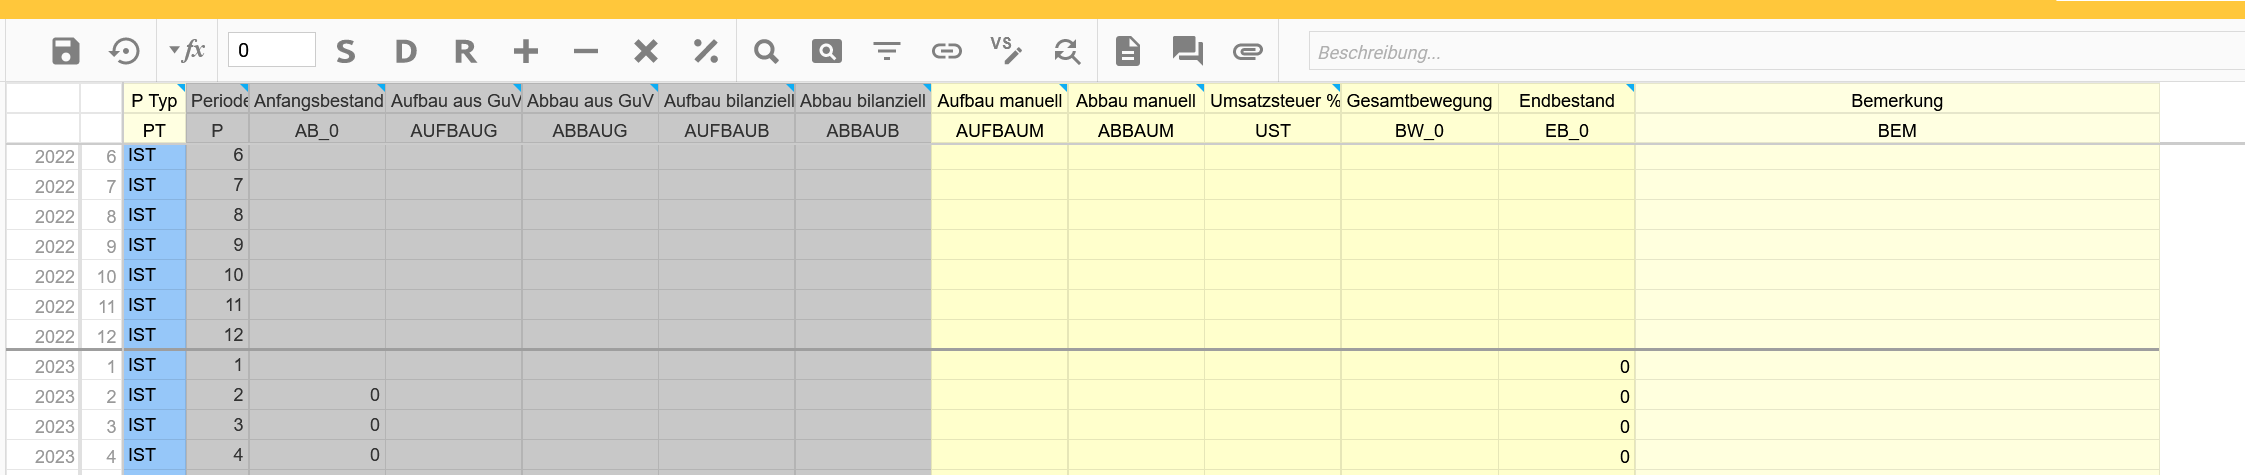
Task: Click the R toolbar button
Action: point(465,51)
